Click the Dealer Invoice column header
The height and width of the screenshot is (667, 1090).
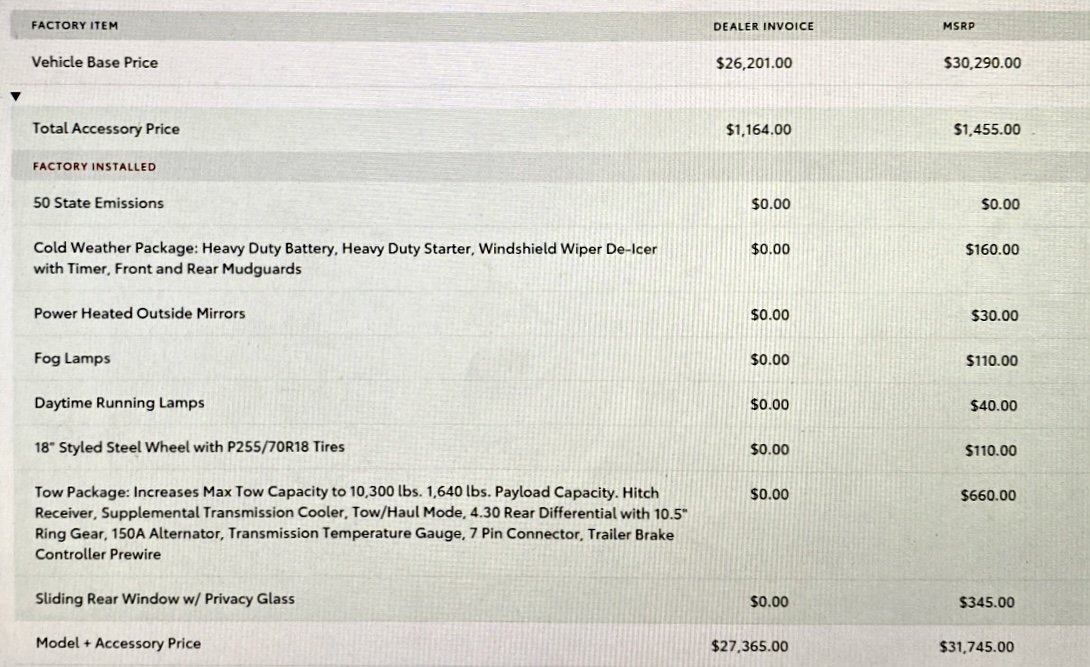coord(763,26)
